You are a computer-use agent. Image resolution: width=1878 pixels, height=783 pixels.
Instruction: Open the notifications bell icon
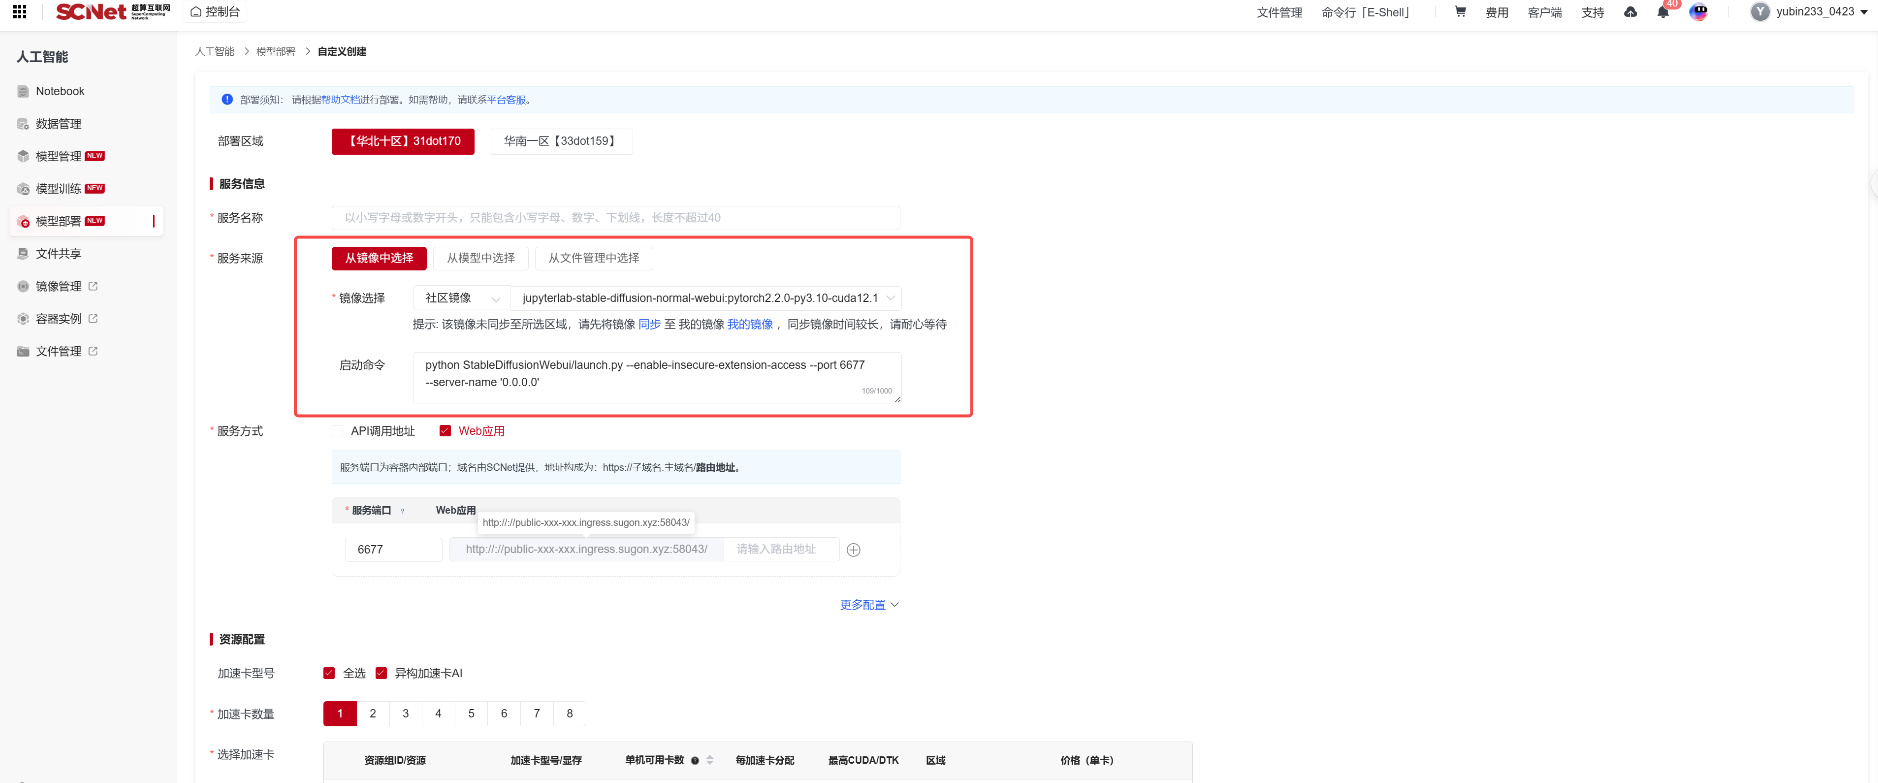[x=1663, y=12]
